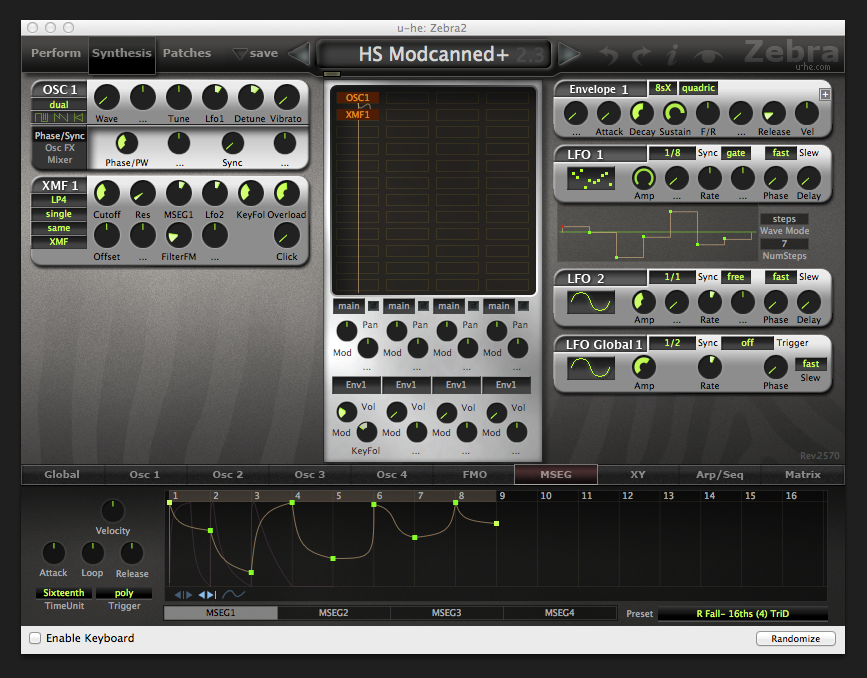Click the redo arrow icon
Image resolution: width=867 pixels, height=678 pixels.
[x=641, y=54]
